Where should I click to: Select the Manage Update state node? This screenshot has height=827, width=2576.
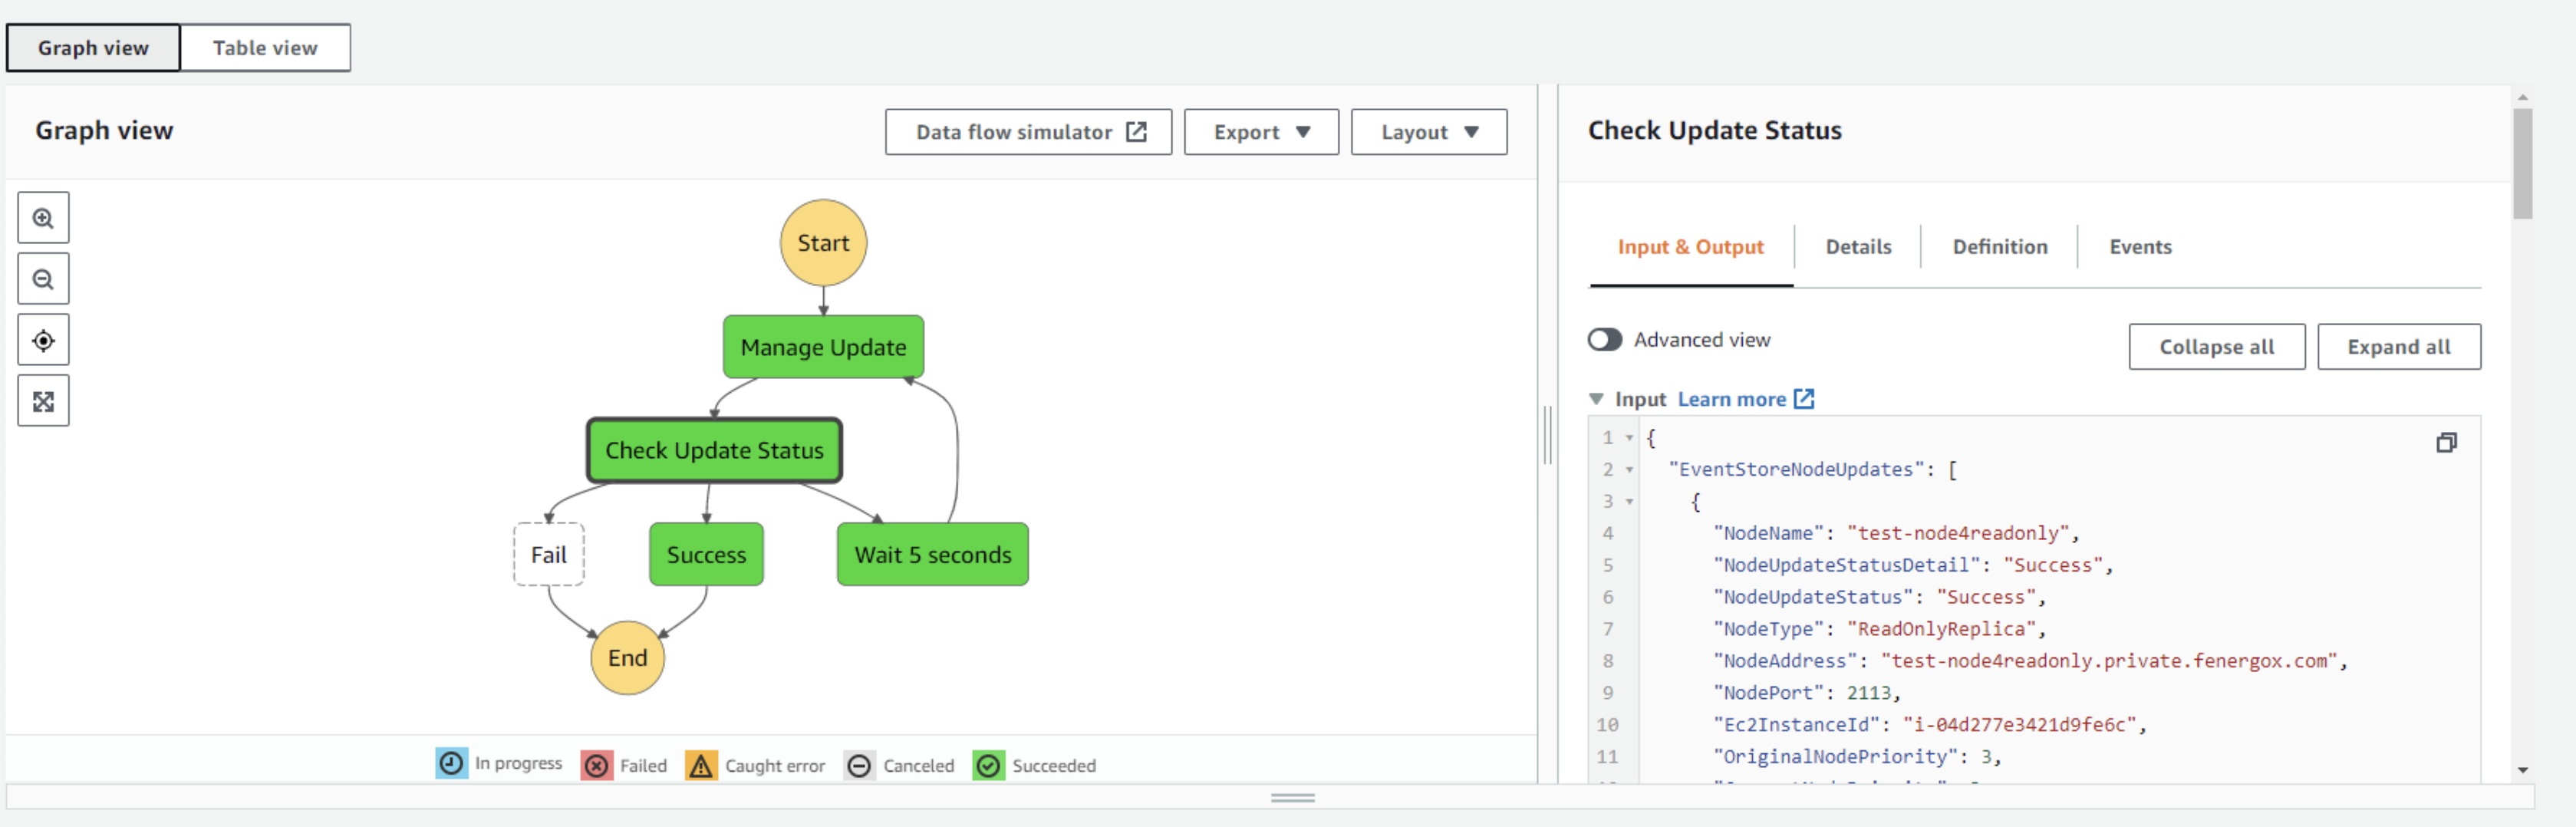point(822,347)
